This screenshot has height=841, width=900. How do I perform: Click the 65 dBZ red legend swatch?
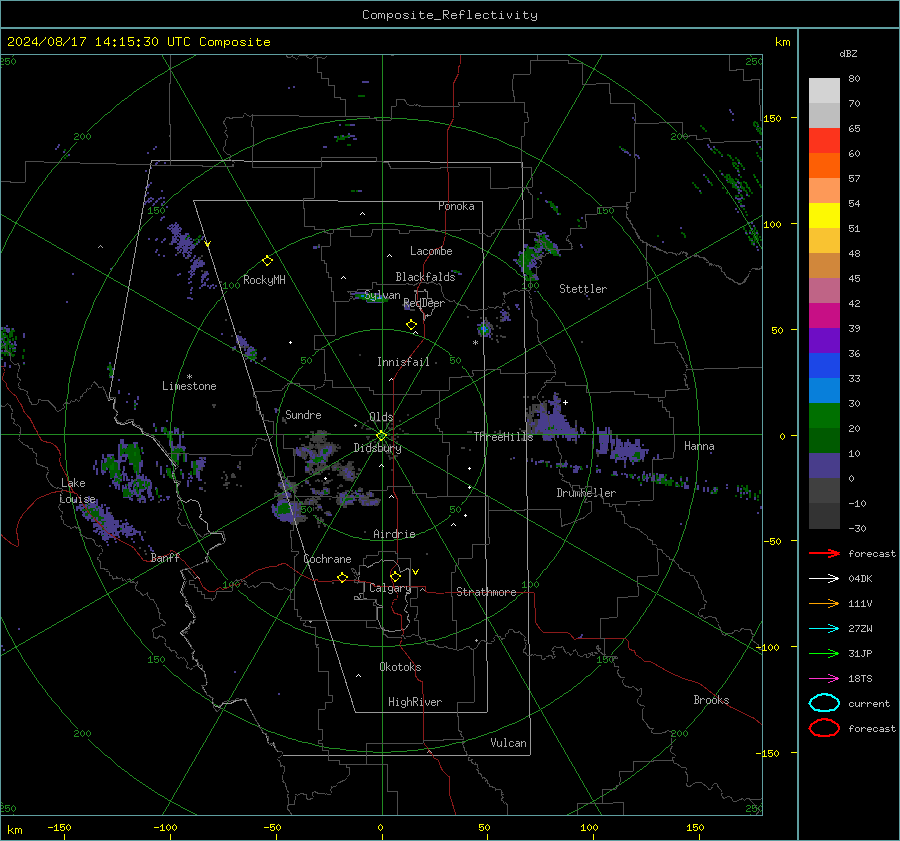[x=824, y=140]
